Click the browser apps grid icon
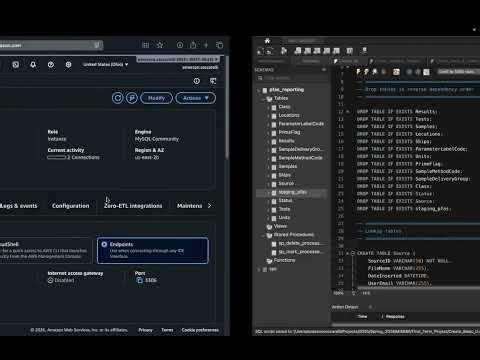This screenshot has height=360, width=480. 146,45
